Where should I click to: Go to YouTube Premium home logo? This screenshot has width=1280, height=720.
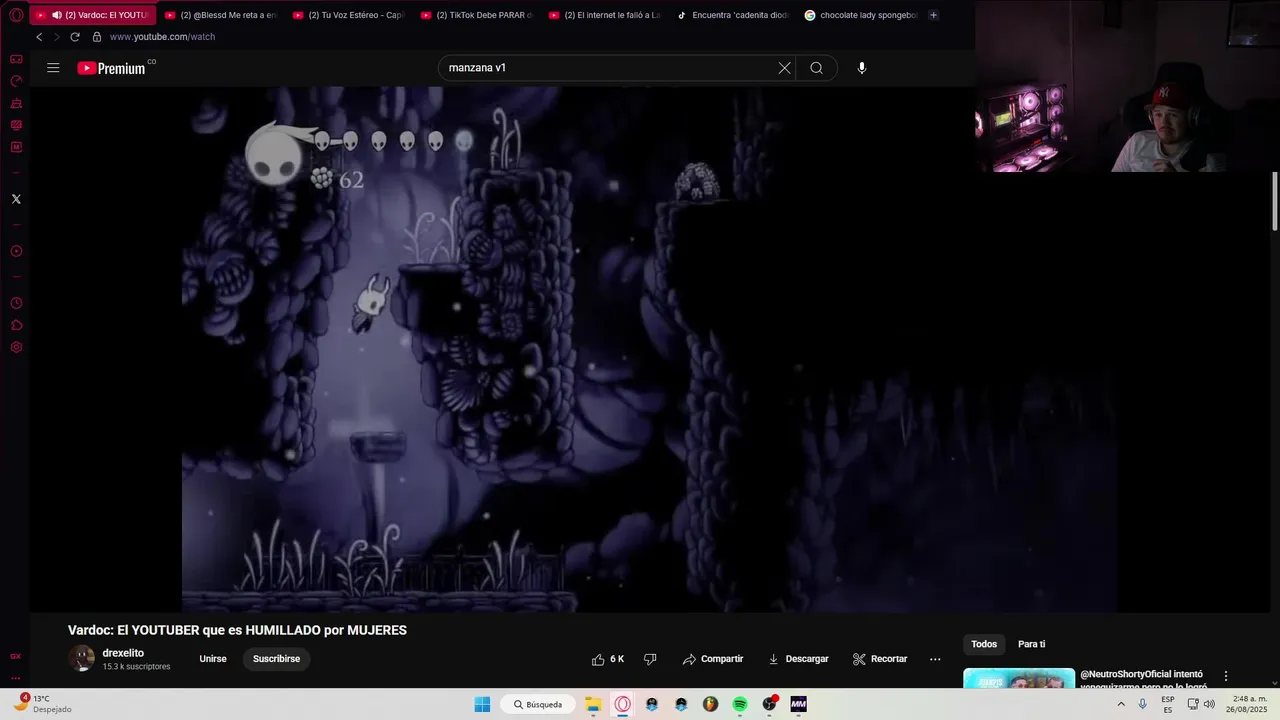coord(112,68)
